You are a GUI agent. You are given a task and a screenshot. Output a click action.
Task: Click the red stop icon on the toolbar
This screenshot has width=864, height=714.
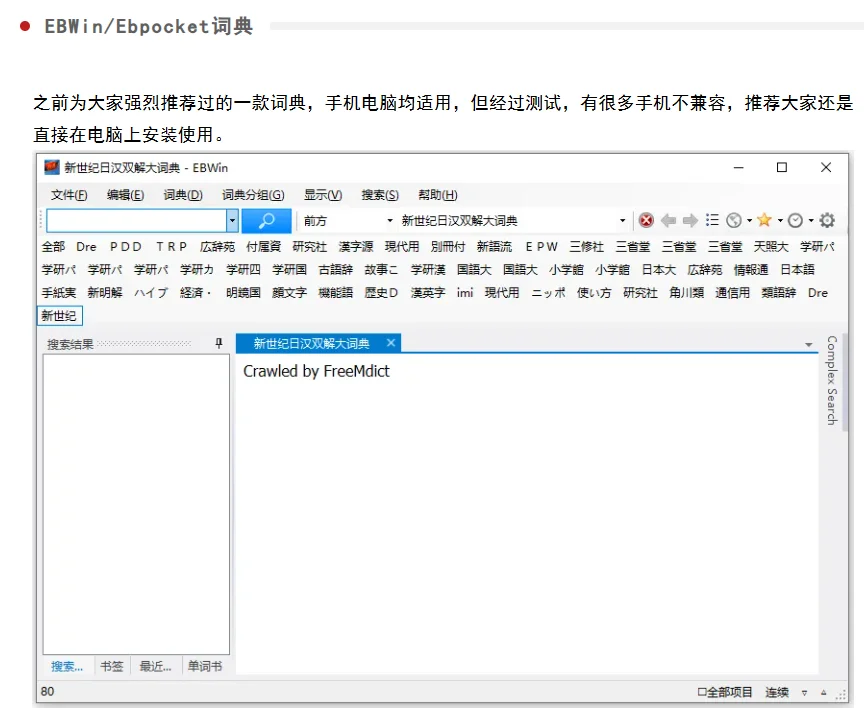(x=646, y=220)
